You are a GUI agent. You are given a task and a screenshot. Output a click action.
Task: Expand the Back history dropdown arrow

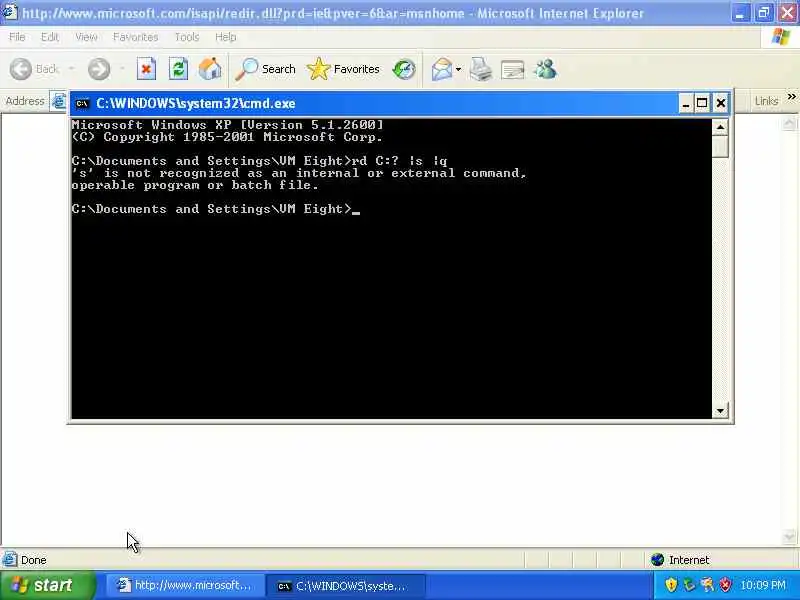point(72,68)
